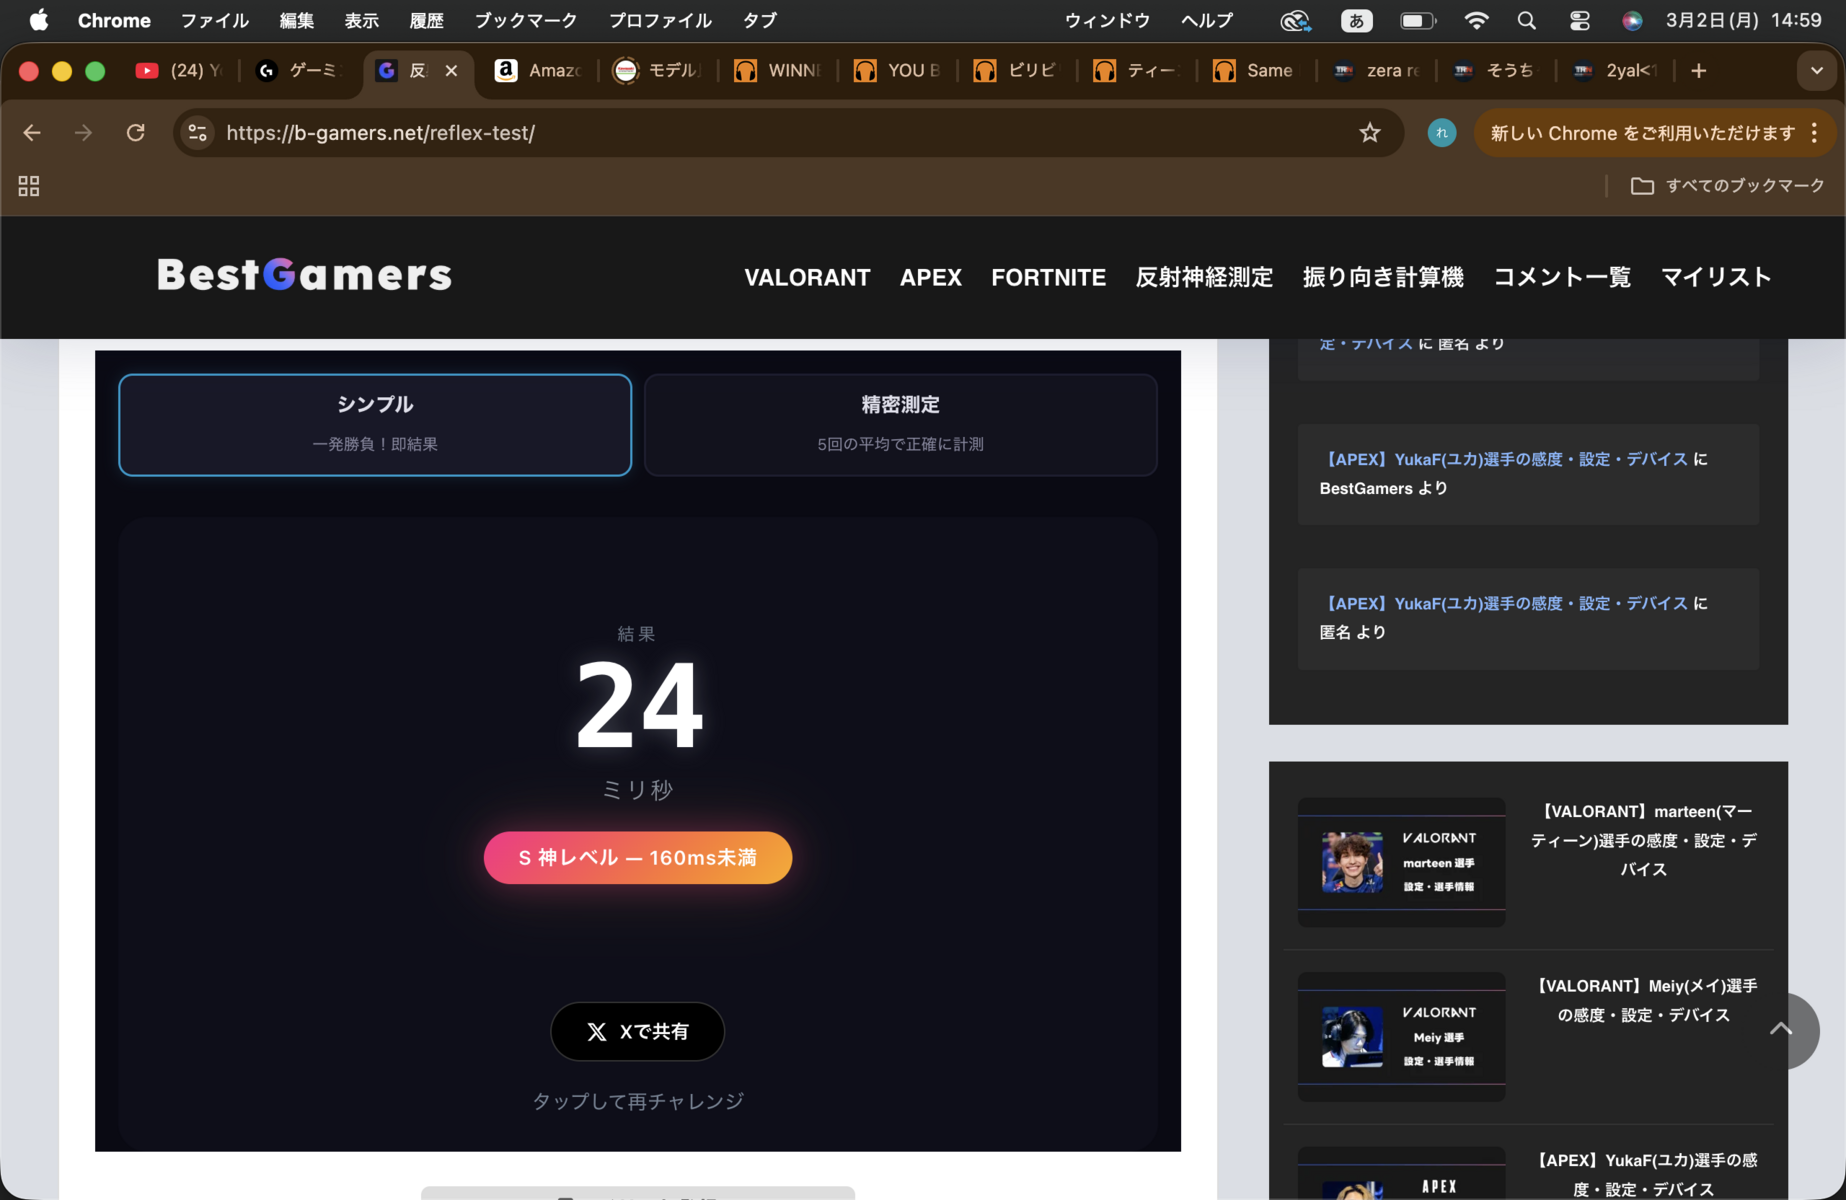The width and height of the screenshot is (1846, 1200).
Task: Open the VALORANT navigation link
Action: click(x=806, y=277)
